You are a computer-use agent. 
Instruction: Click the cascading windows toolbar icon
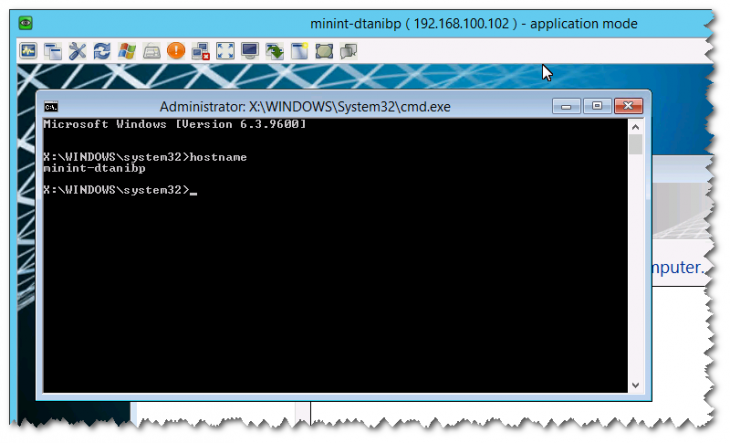pyautogui.click(x=53, y=51)
